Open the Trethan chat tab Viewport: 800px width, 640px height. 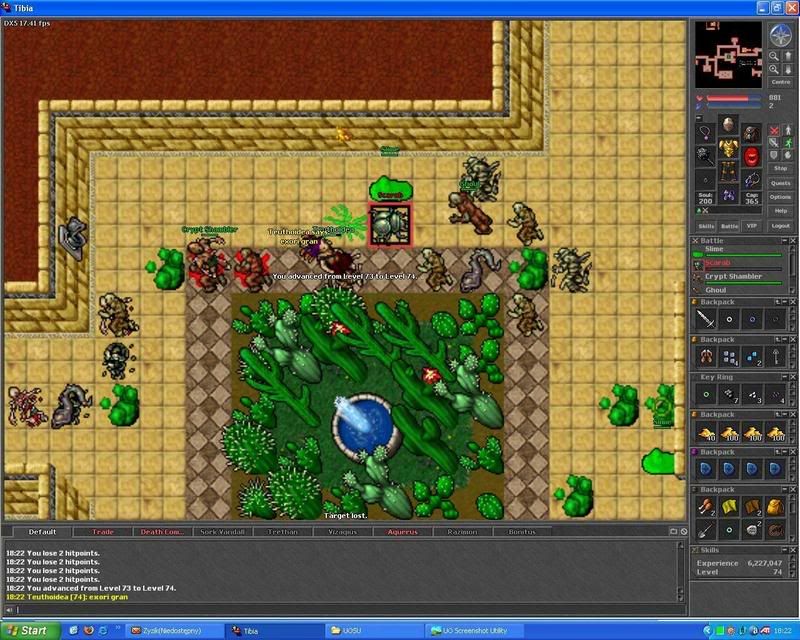click(x=282, y=532)
